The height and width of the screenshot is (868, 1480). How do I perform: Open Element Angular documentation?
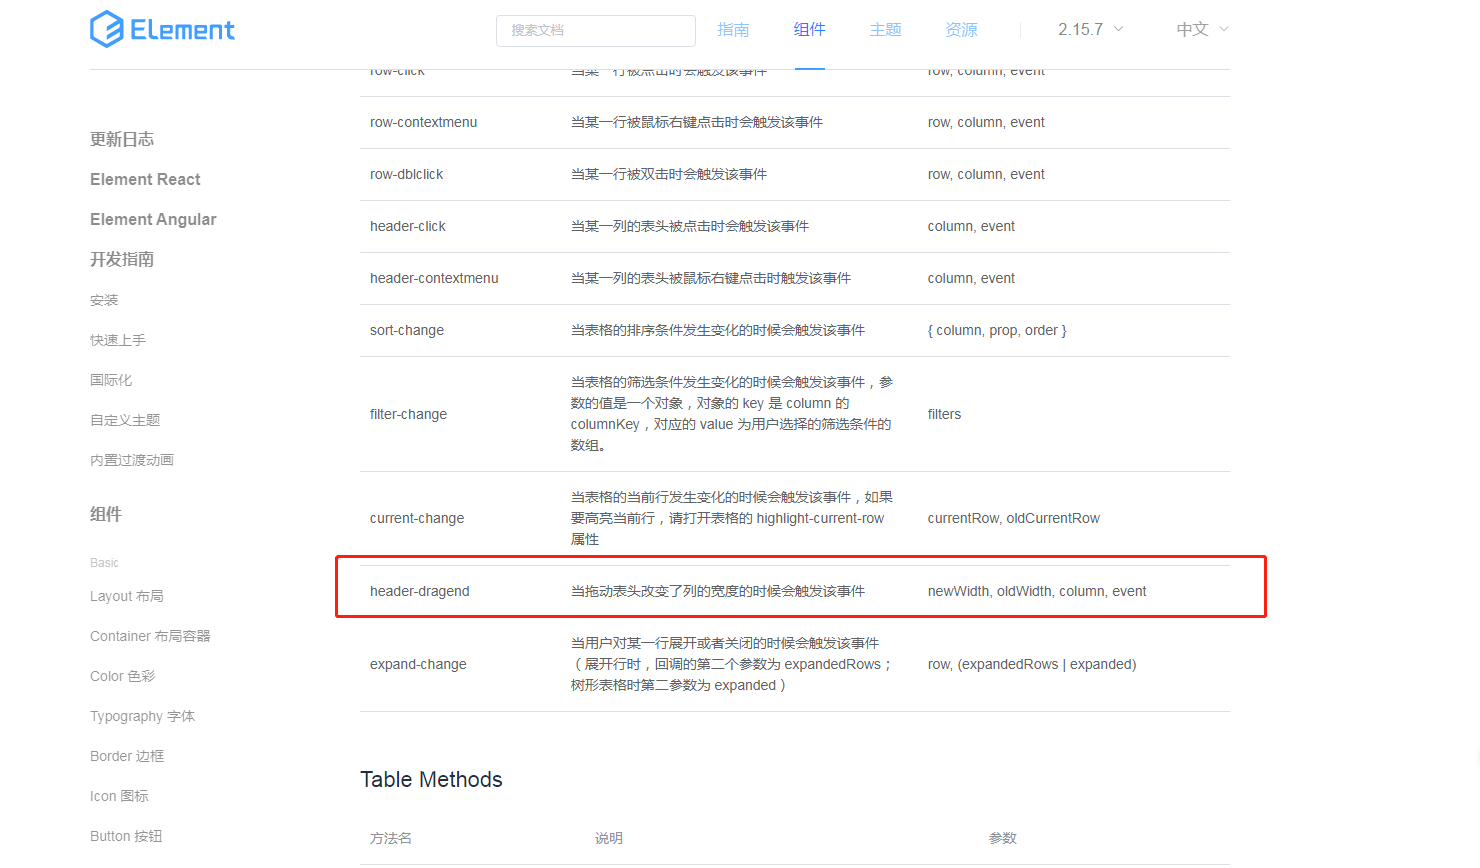[x=153, y=219]
